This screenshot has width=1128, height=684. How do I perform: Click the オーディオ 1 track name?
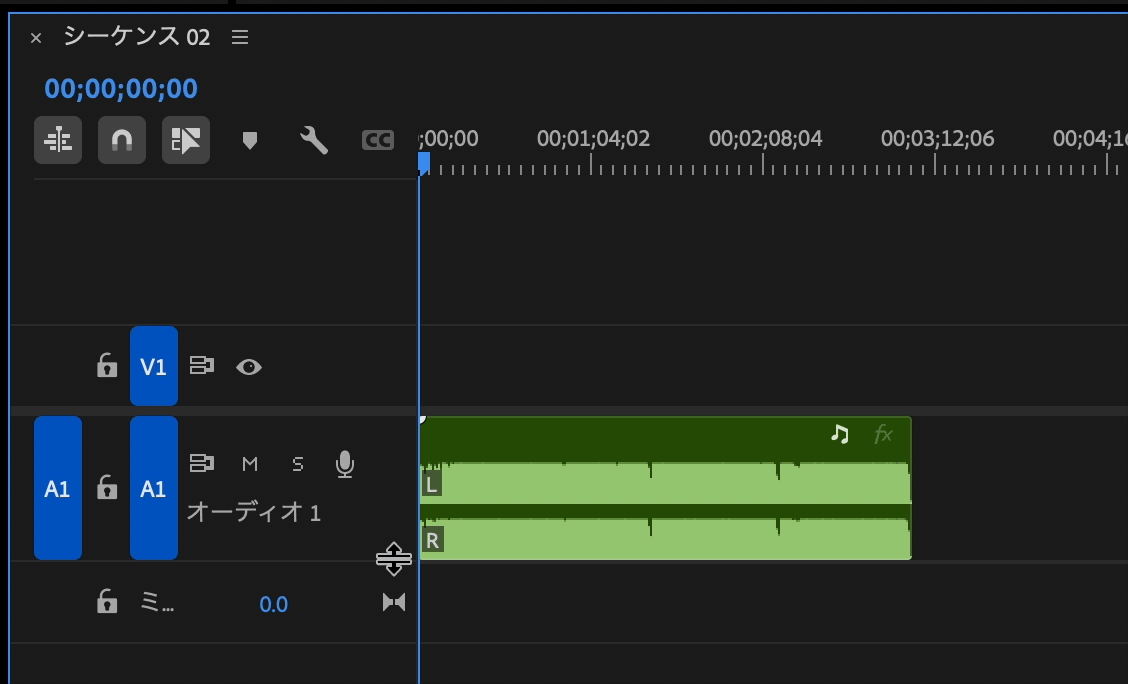[253, 512]
